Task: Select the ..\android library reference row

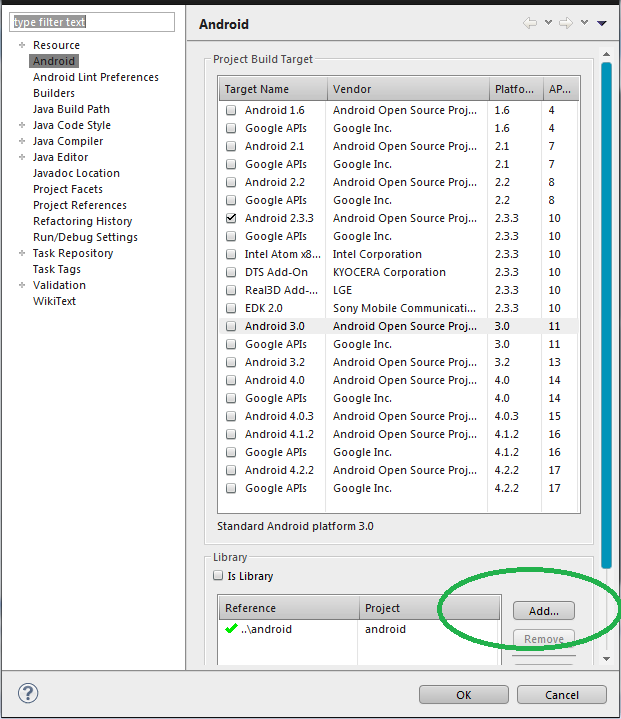Action: 359,629
